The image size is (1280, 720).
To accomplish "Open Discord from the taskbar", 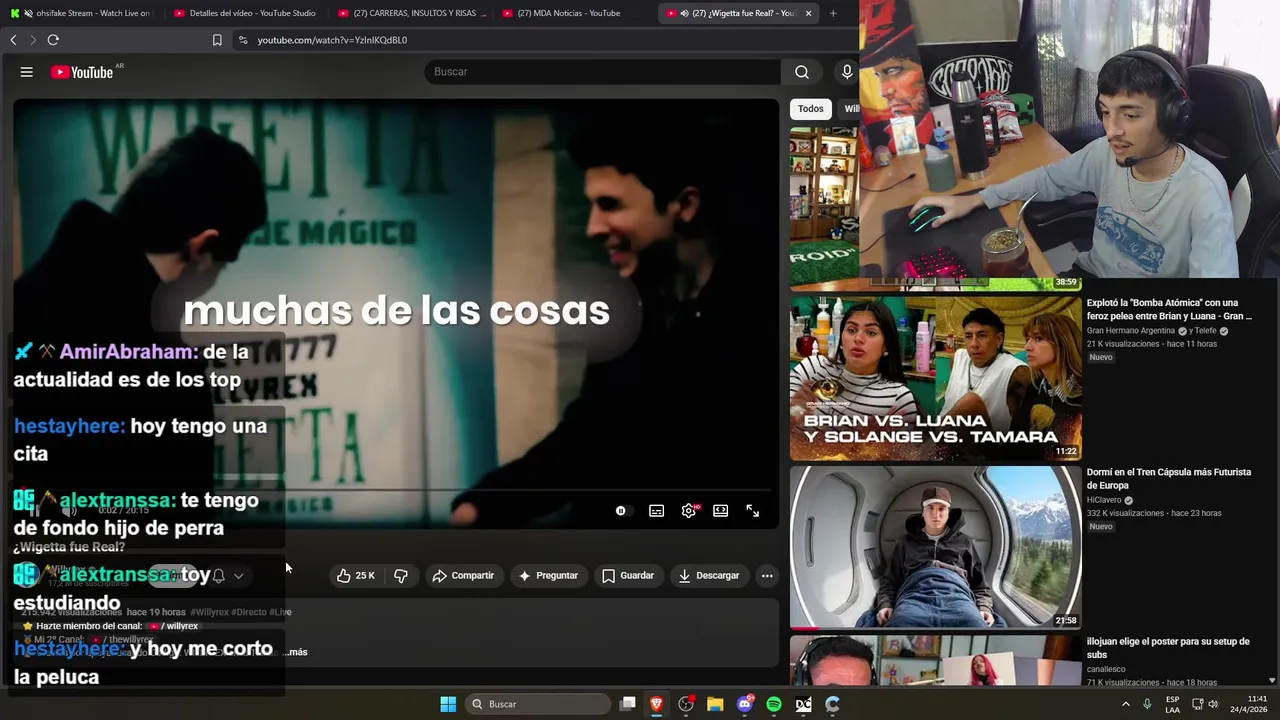I will coord(745,704).
